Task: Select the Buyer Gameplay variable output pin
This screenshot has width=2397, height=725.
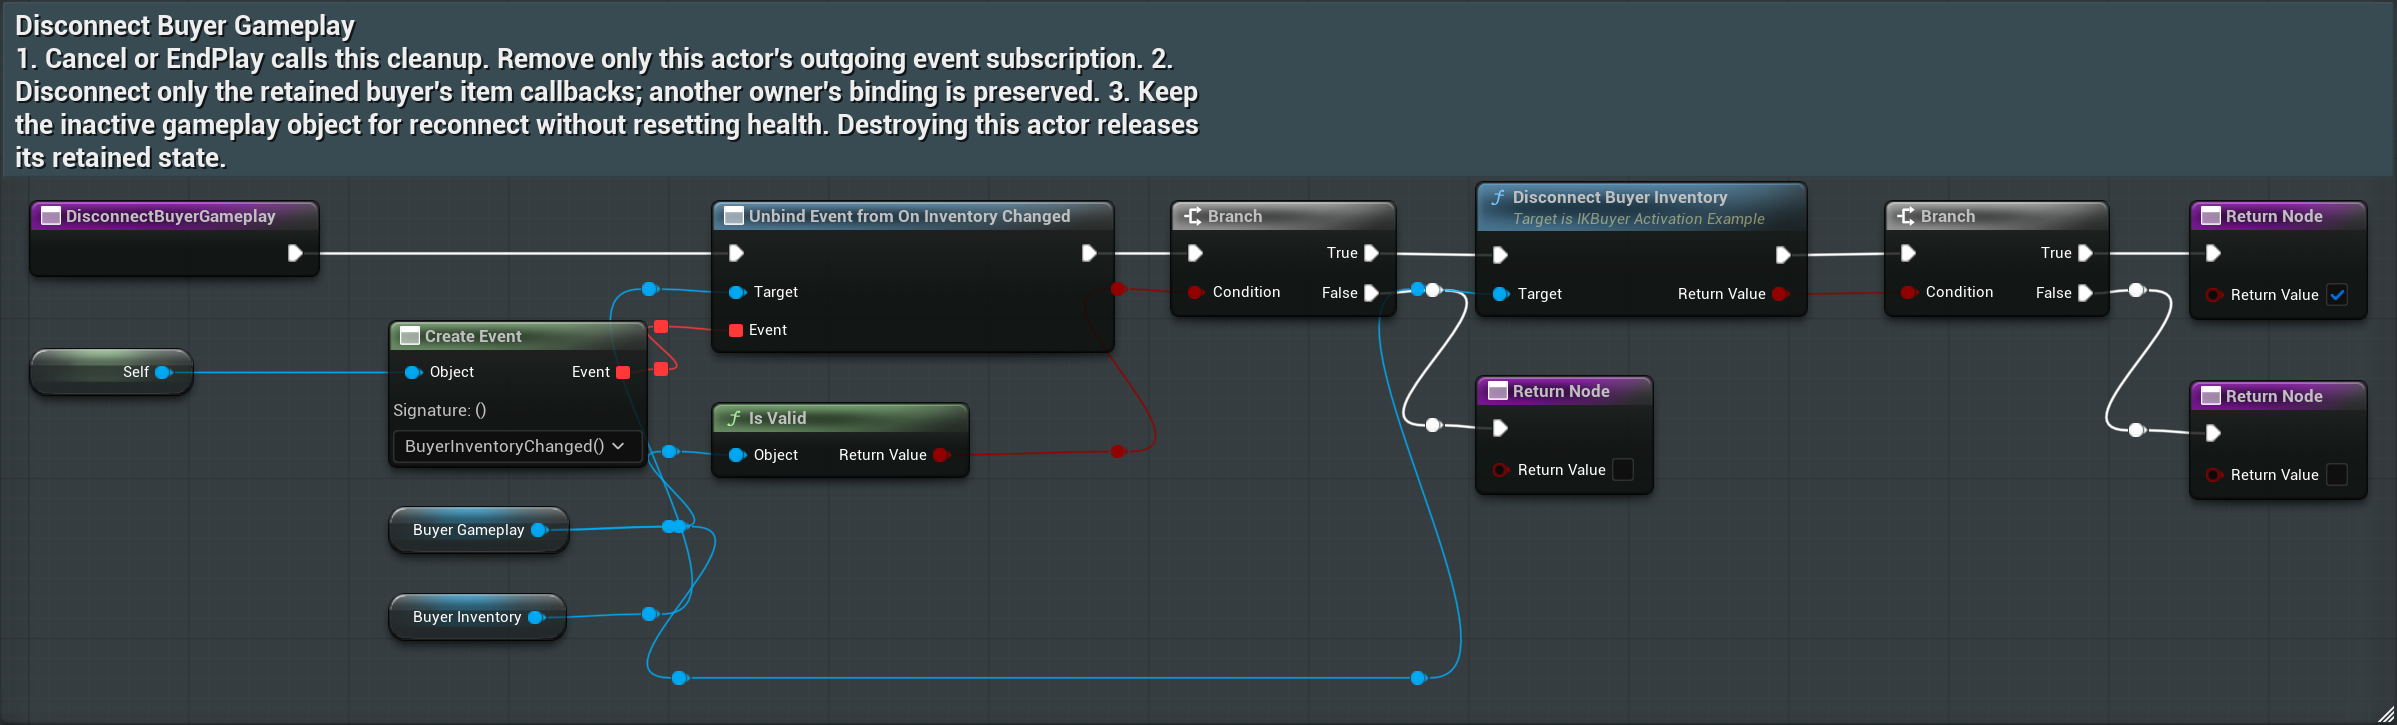Action: click(x=540, y=530)
